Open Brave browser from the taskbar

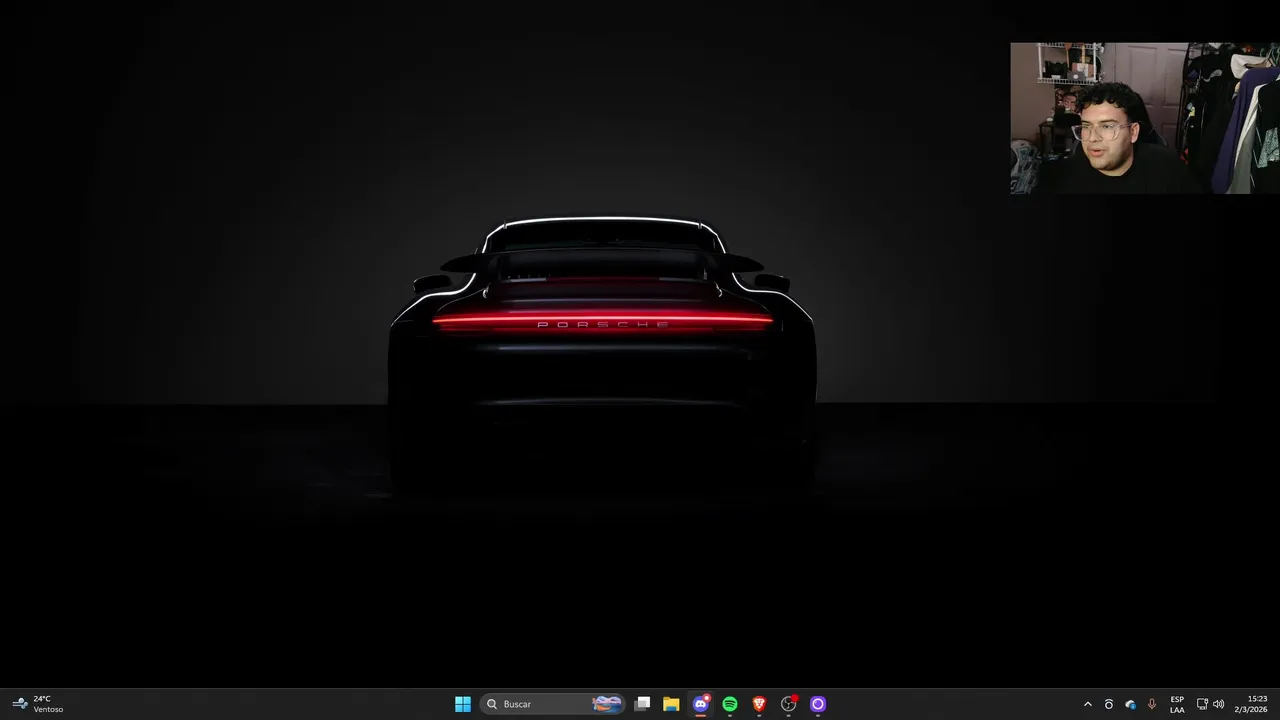[x=759, y=704]
